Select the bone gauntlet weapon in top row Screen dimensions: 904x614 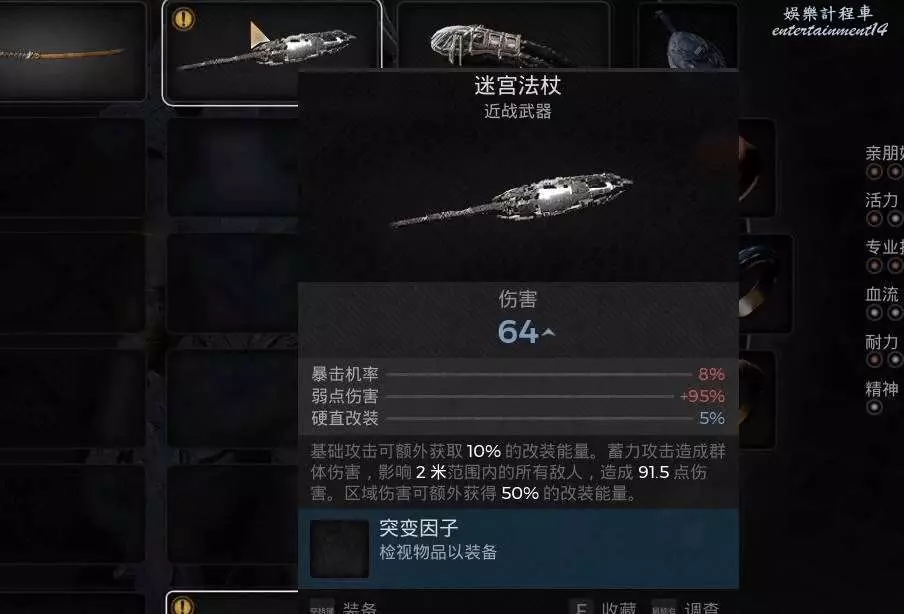tap(503, 36)
